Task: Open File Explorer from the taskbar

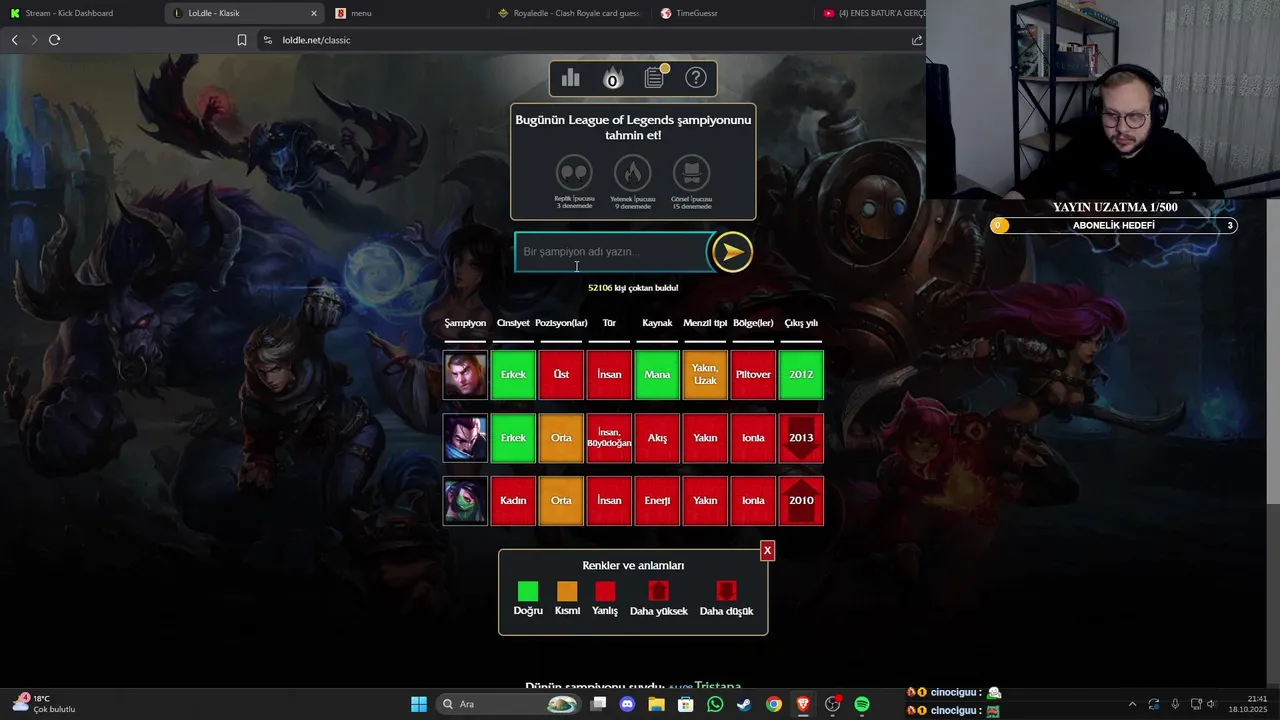Action: click(x=656, y=704)
